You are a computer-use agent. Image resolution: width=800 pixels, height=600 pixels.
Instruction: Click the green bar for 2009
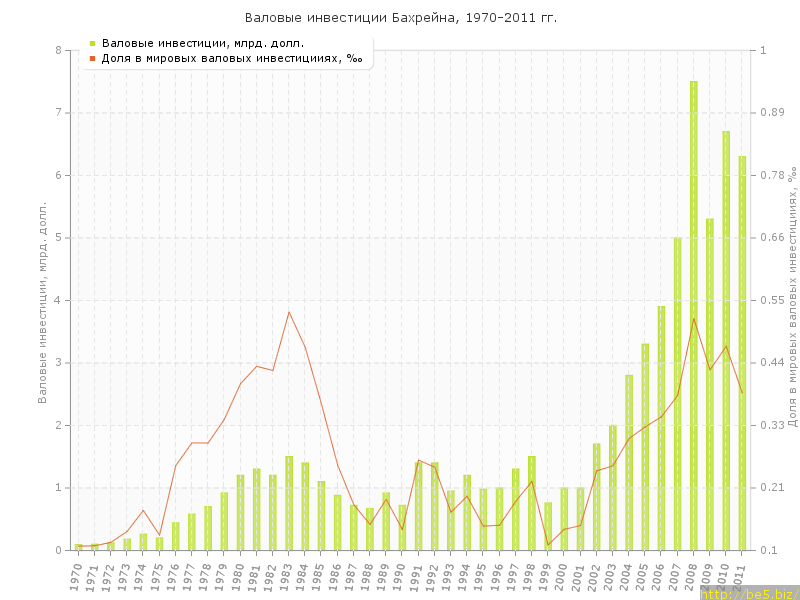(x=709, y=384)
